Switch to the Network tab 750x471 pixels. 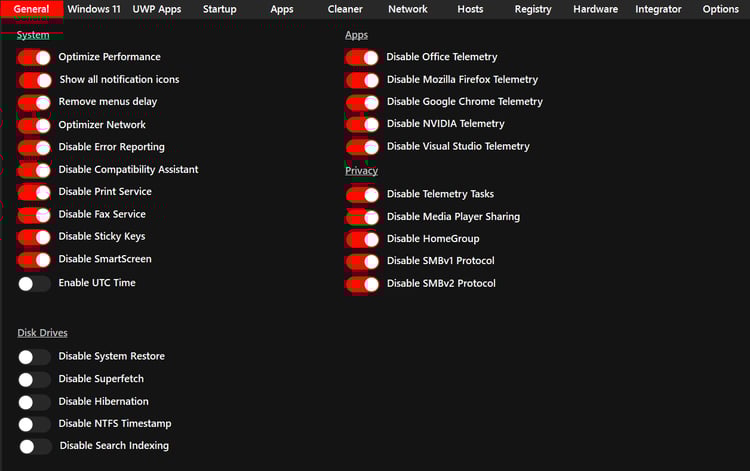coord(408,9)
